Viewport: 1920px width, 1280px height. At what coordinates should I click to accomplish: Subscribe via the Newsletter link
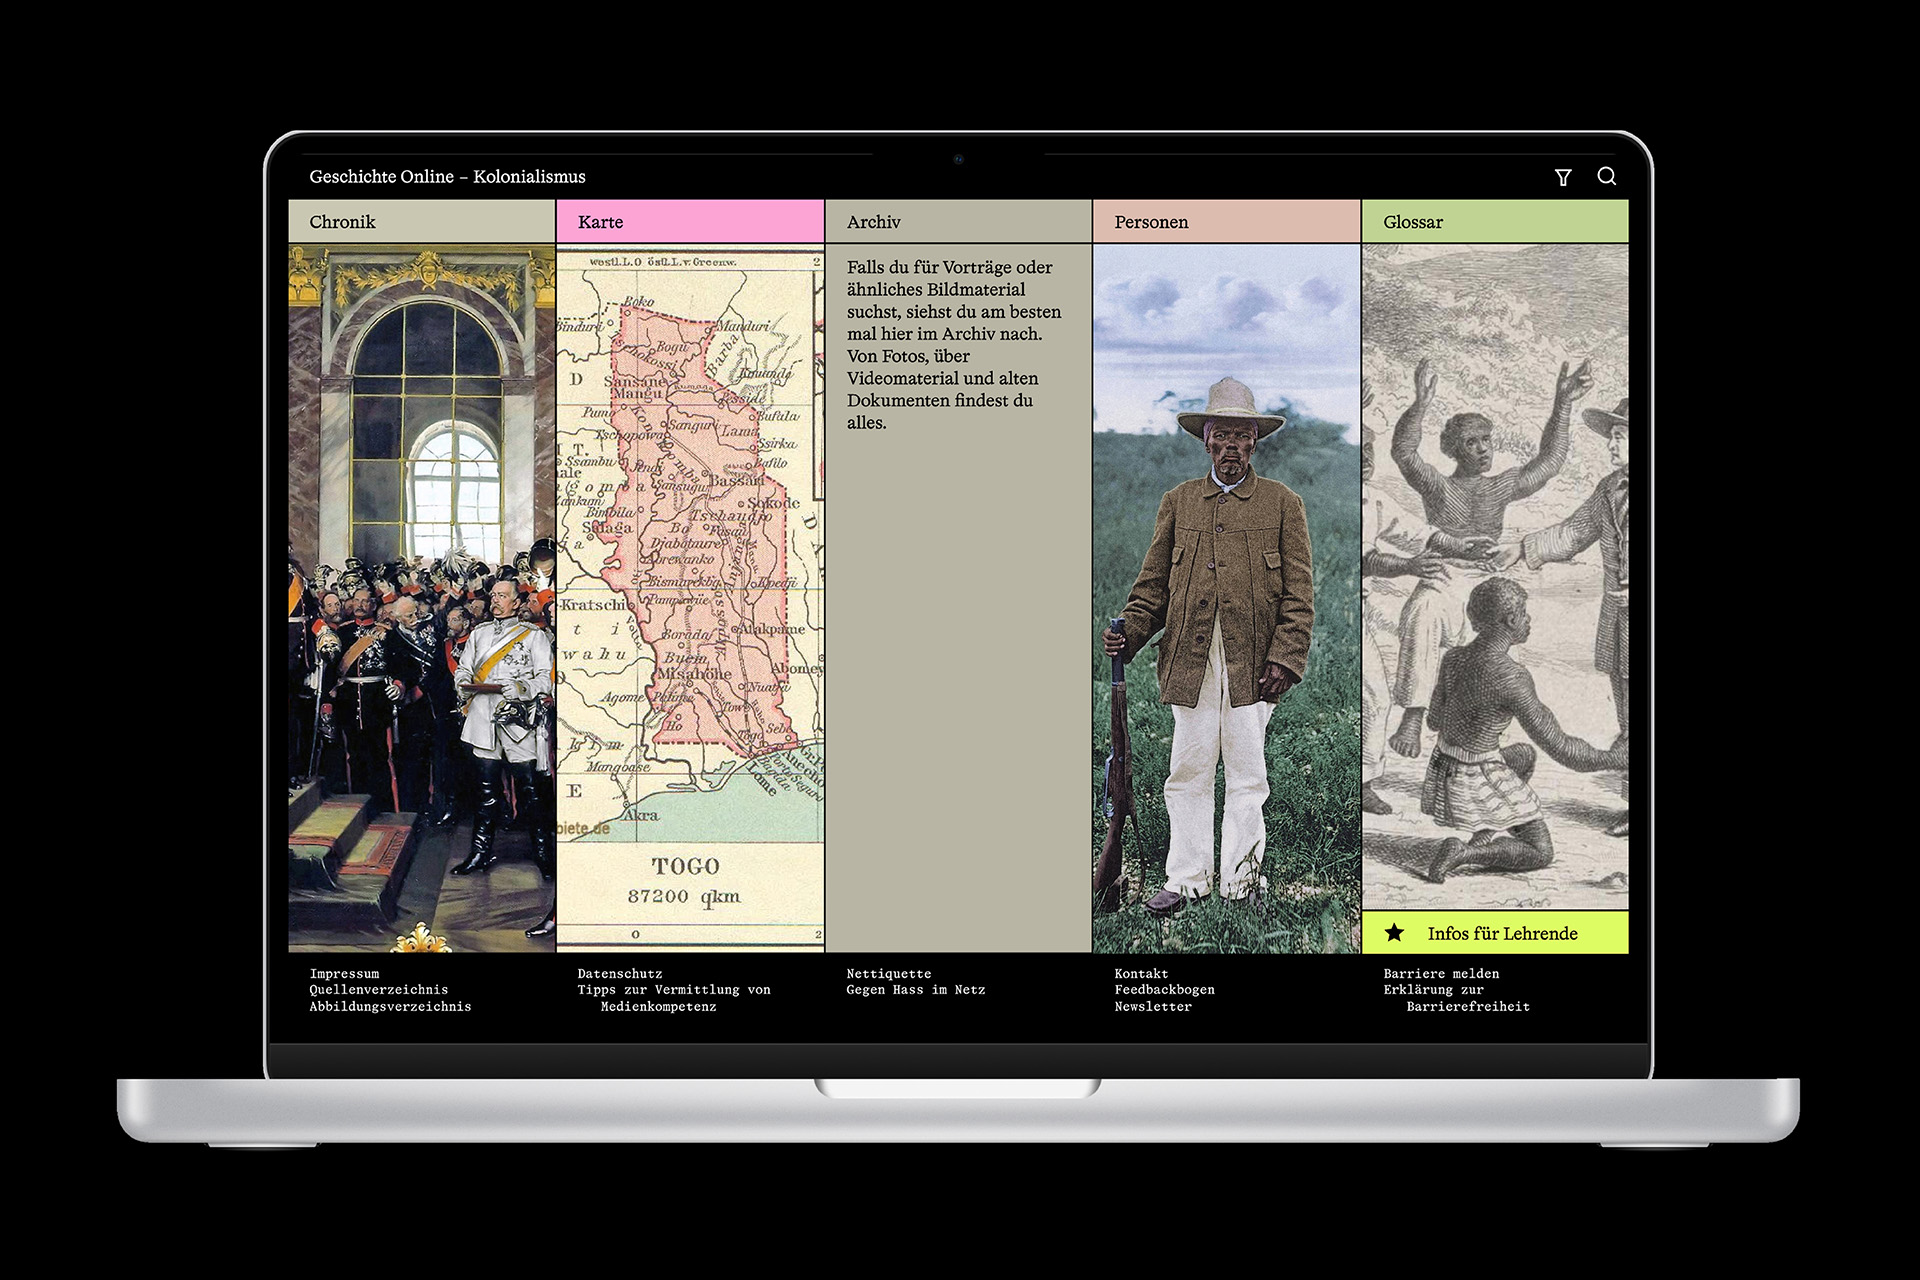point(1153,1006)
